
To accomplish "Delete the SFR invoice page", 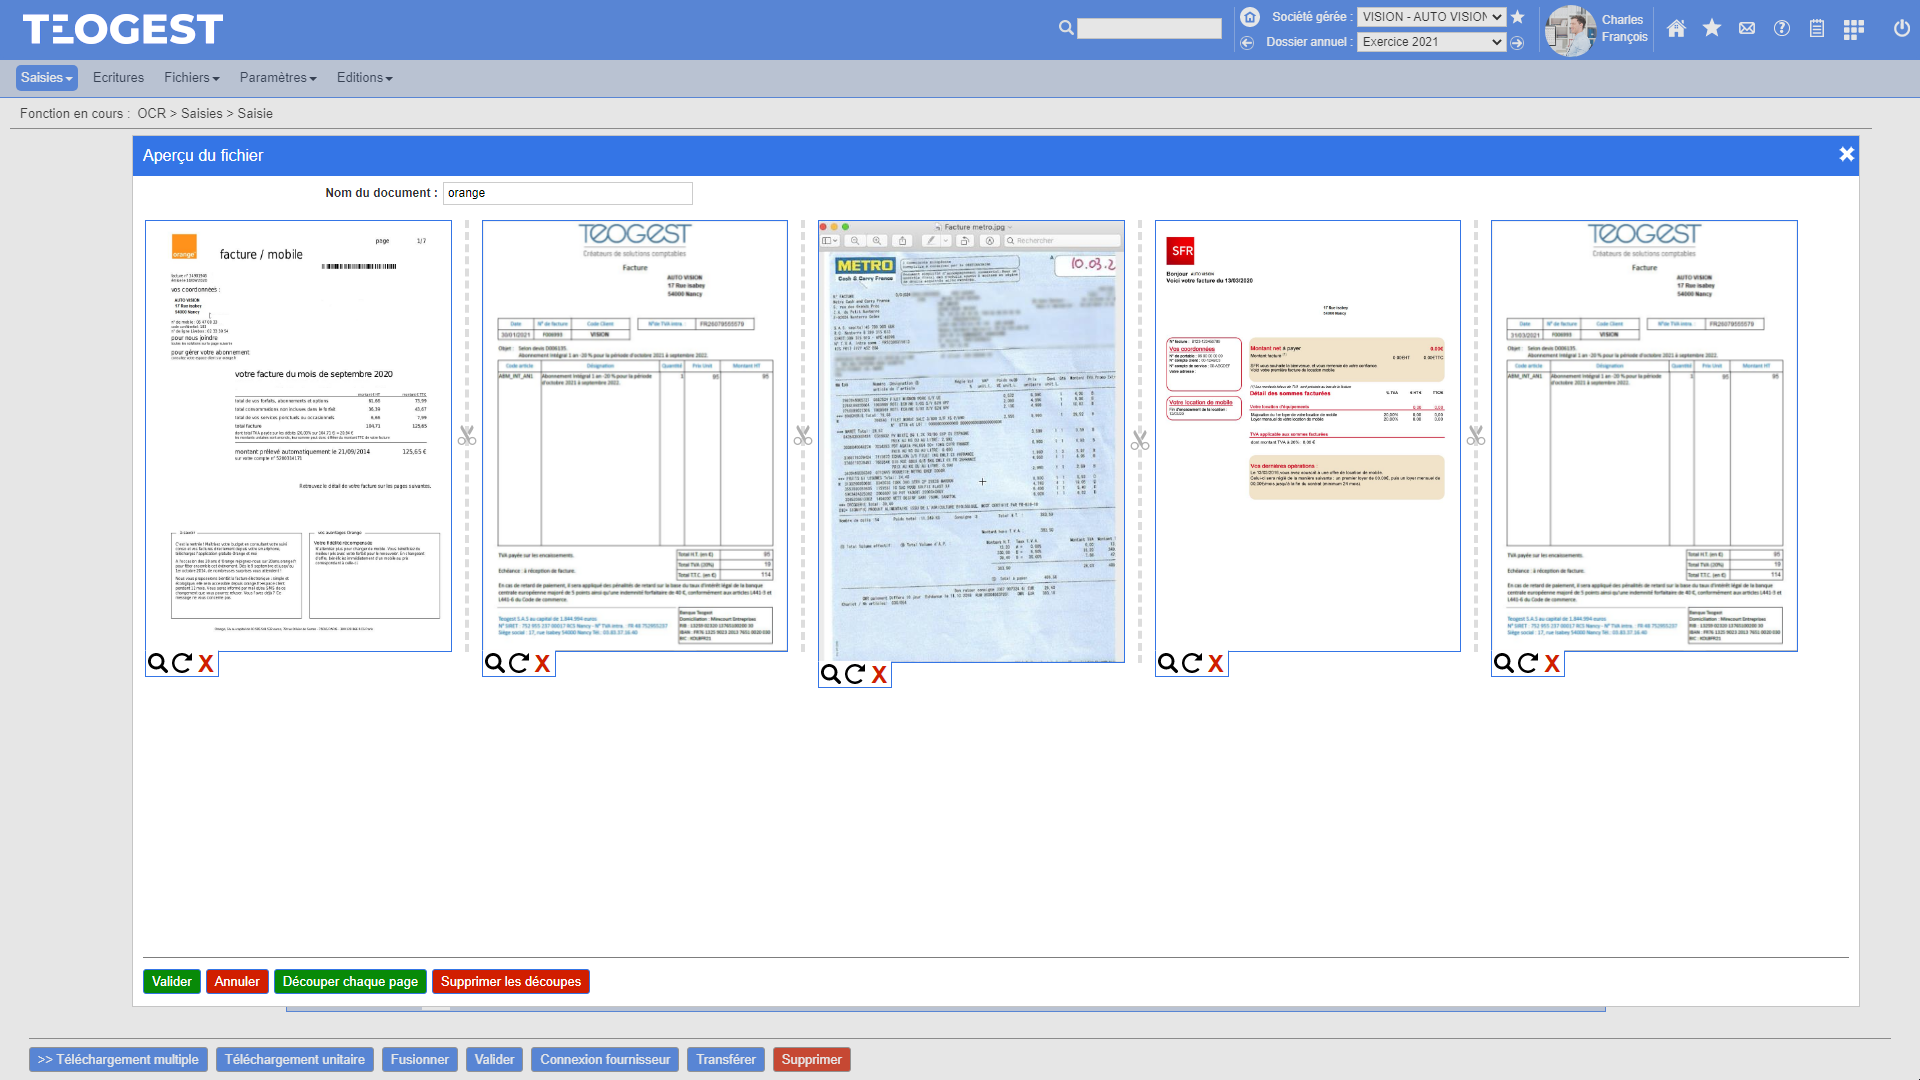I will point(1214,663).
